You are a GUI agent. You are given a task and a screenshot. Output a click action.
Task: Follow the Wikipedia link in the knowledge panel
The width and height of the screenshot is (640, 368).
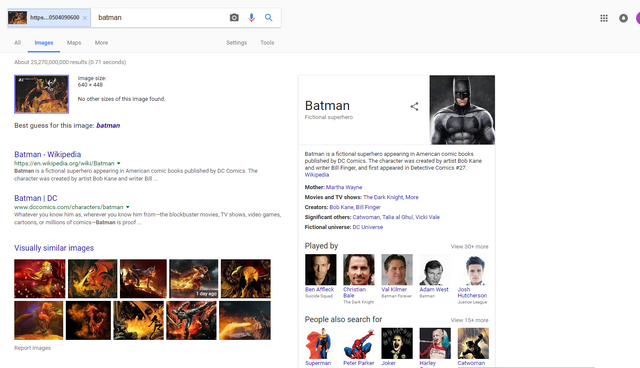[x=317, y=175]
